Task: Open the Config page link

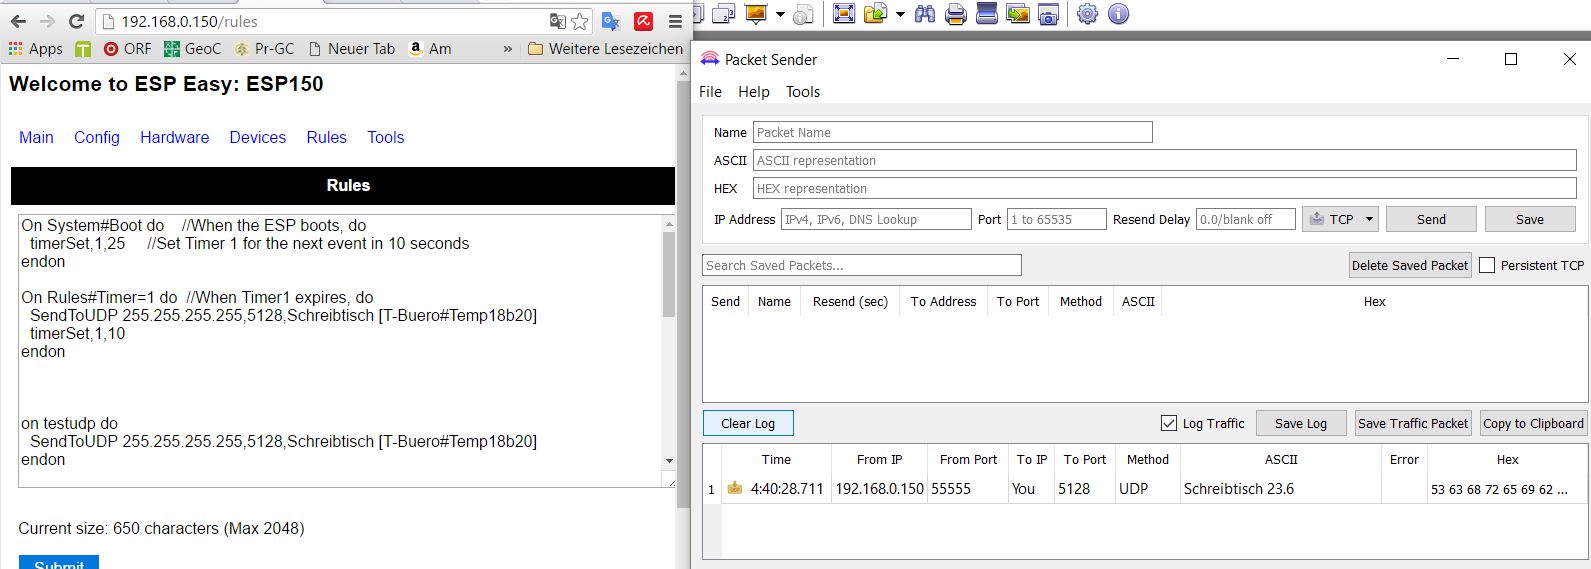Action: pyautogui.click(x=97, y=137)
